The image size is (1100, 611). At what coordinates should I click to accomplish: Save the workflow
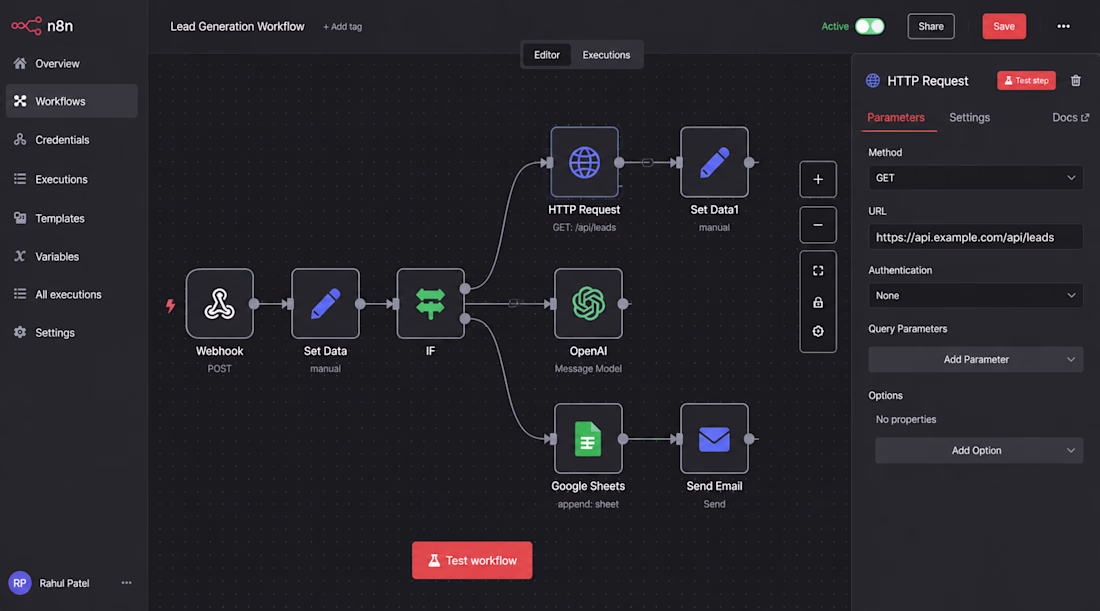(x=1004, y=26)
